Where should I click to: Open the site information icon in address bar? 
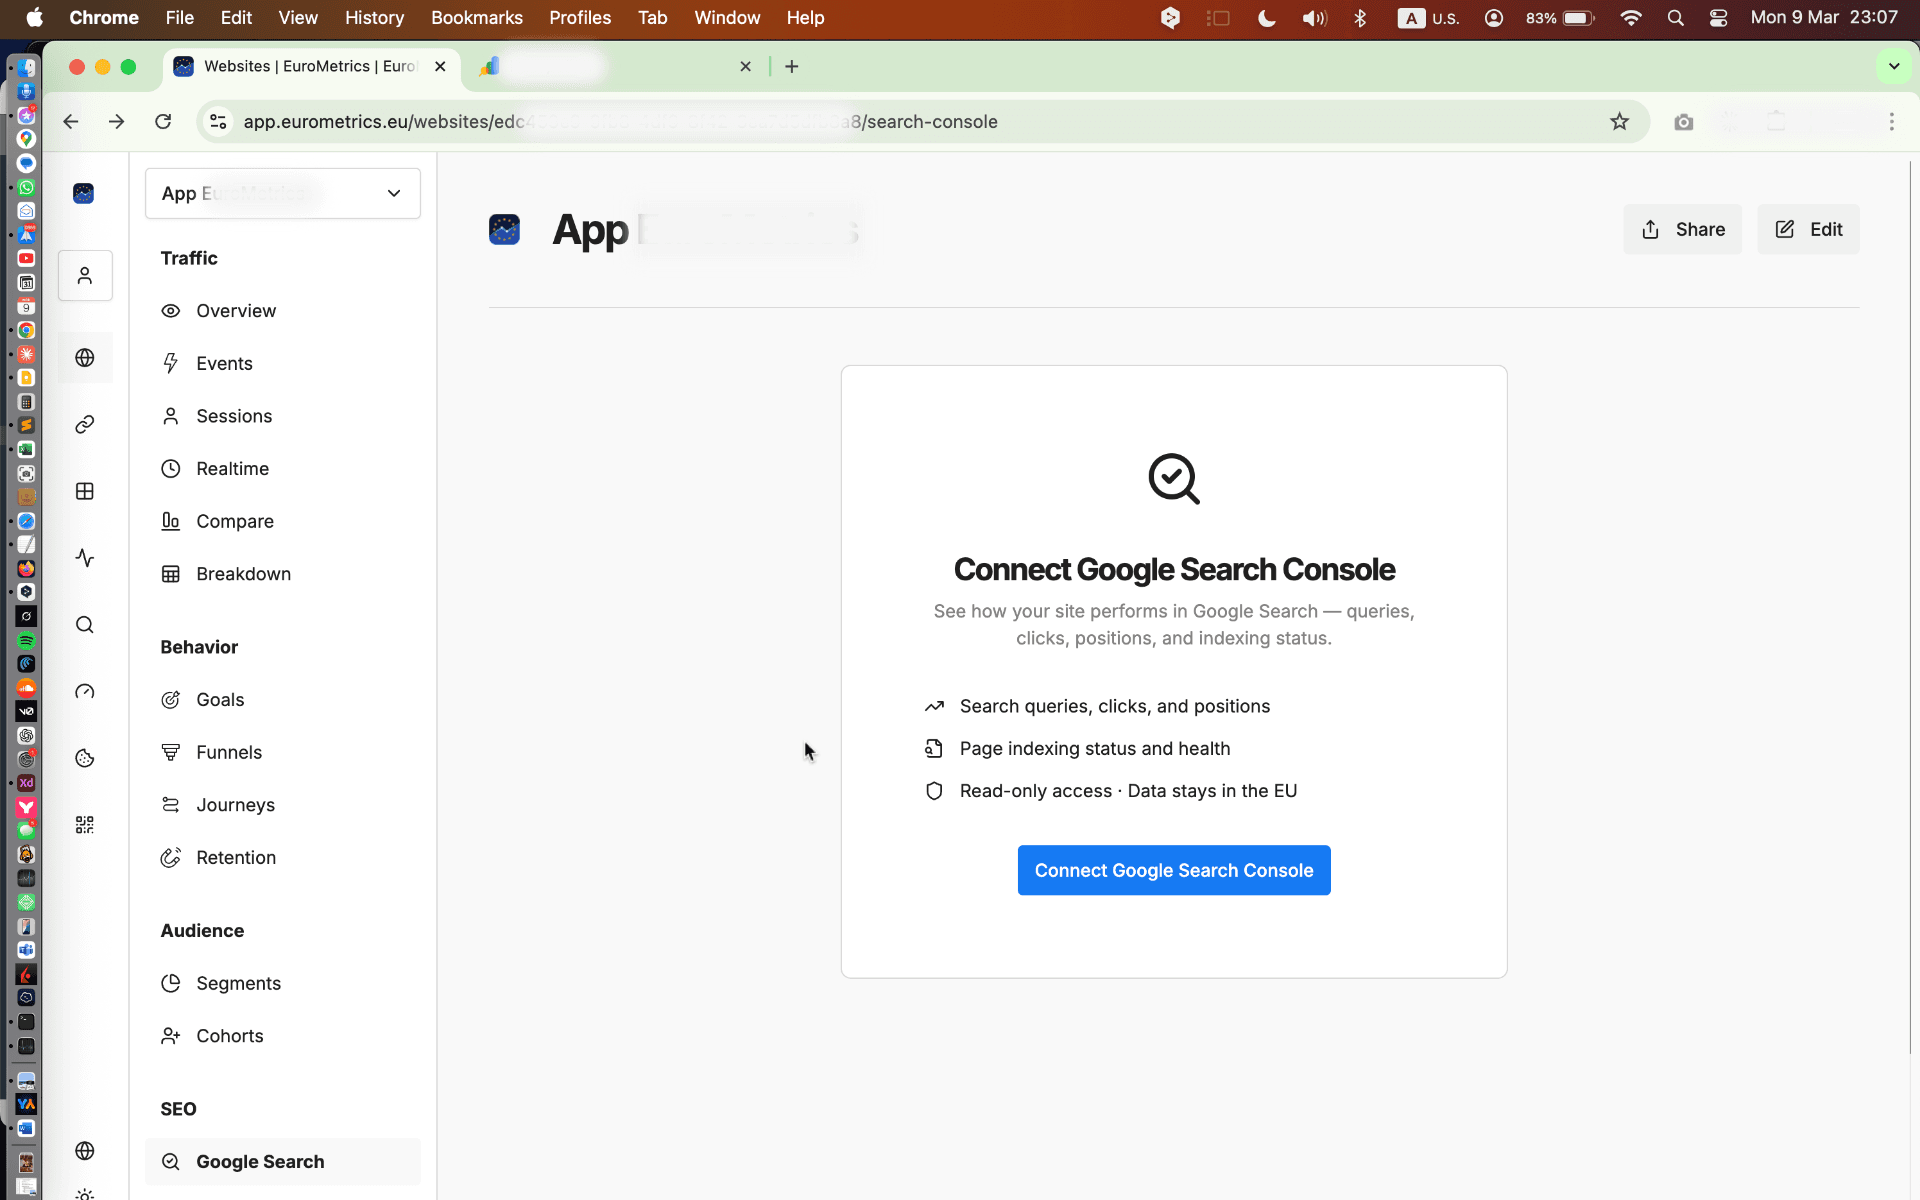pos(218,122)
